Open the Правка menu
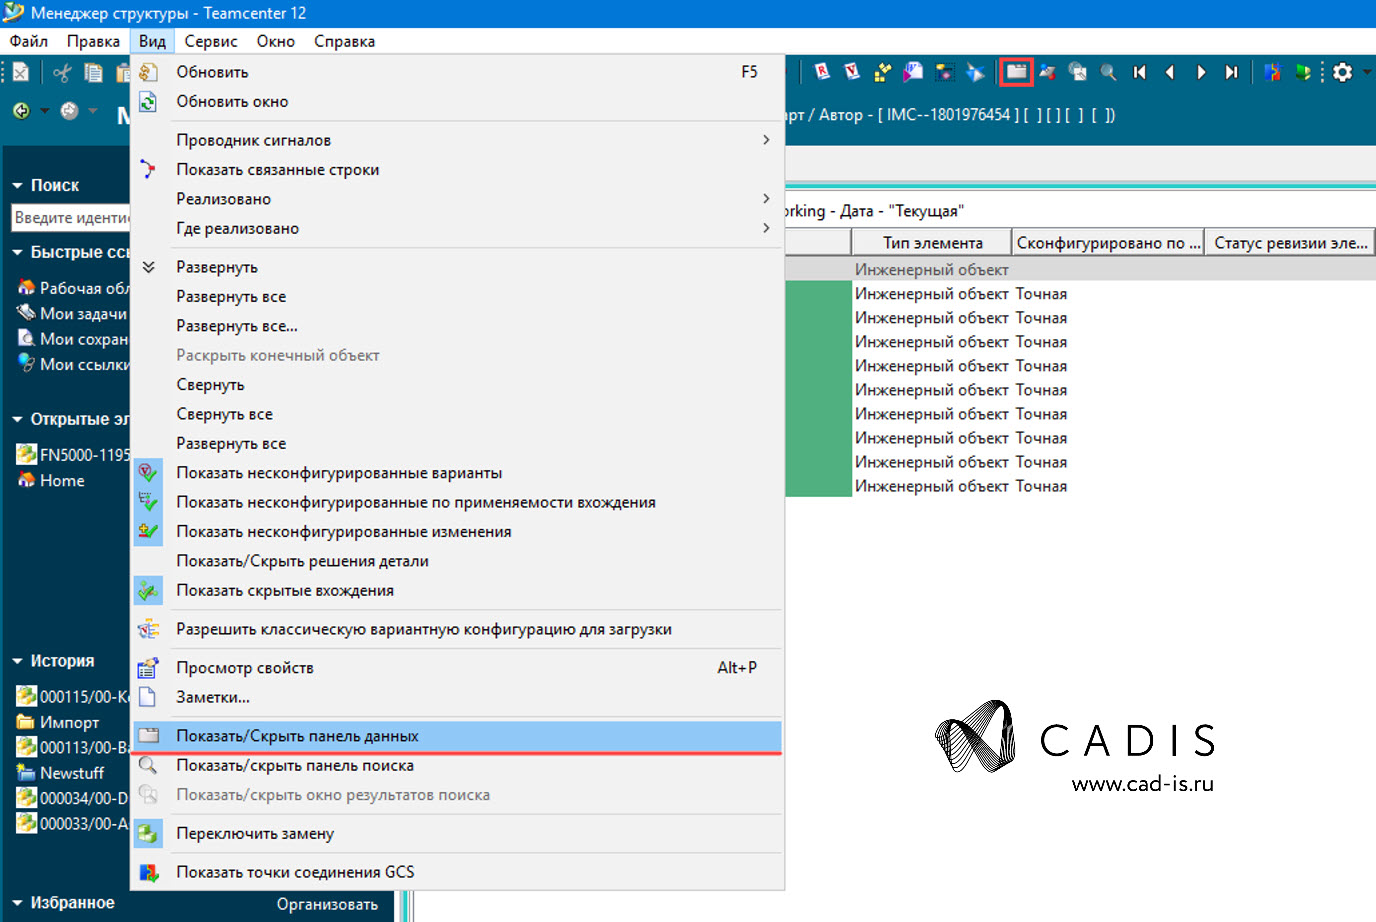The image size is (1376, 922). pyautogui.click(x=93, y=41)
